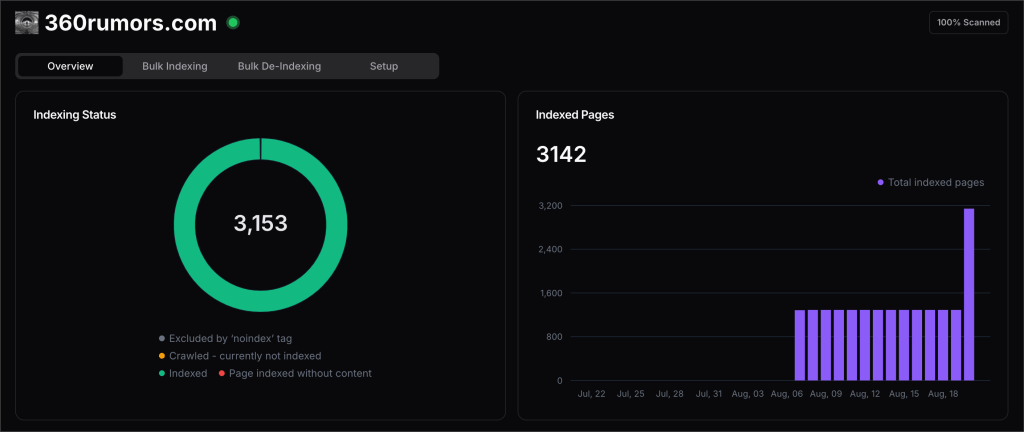Viewport: 1024px width, 432px height.
Task: Click the Jul, 22 x-axis label
Action: click(x=592, y=394)
